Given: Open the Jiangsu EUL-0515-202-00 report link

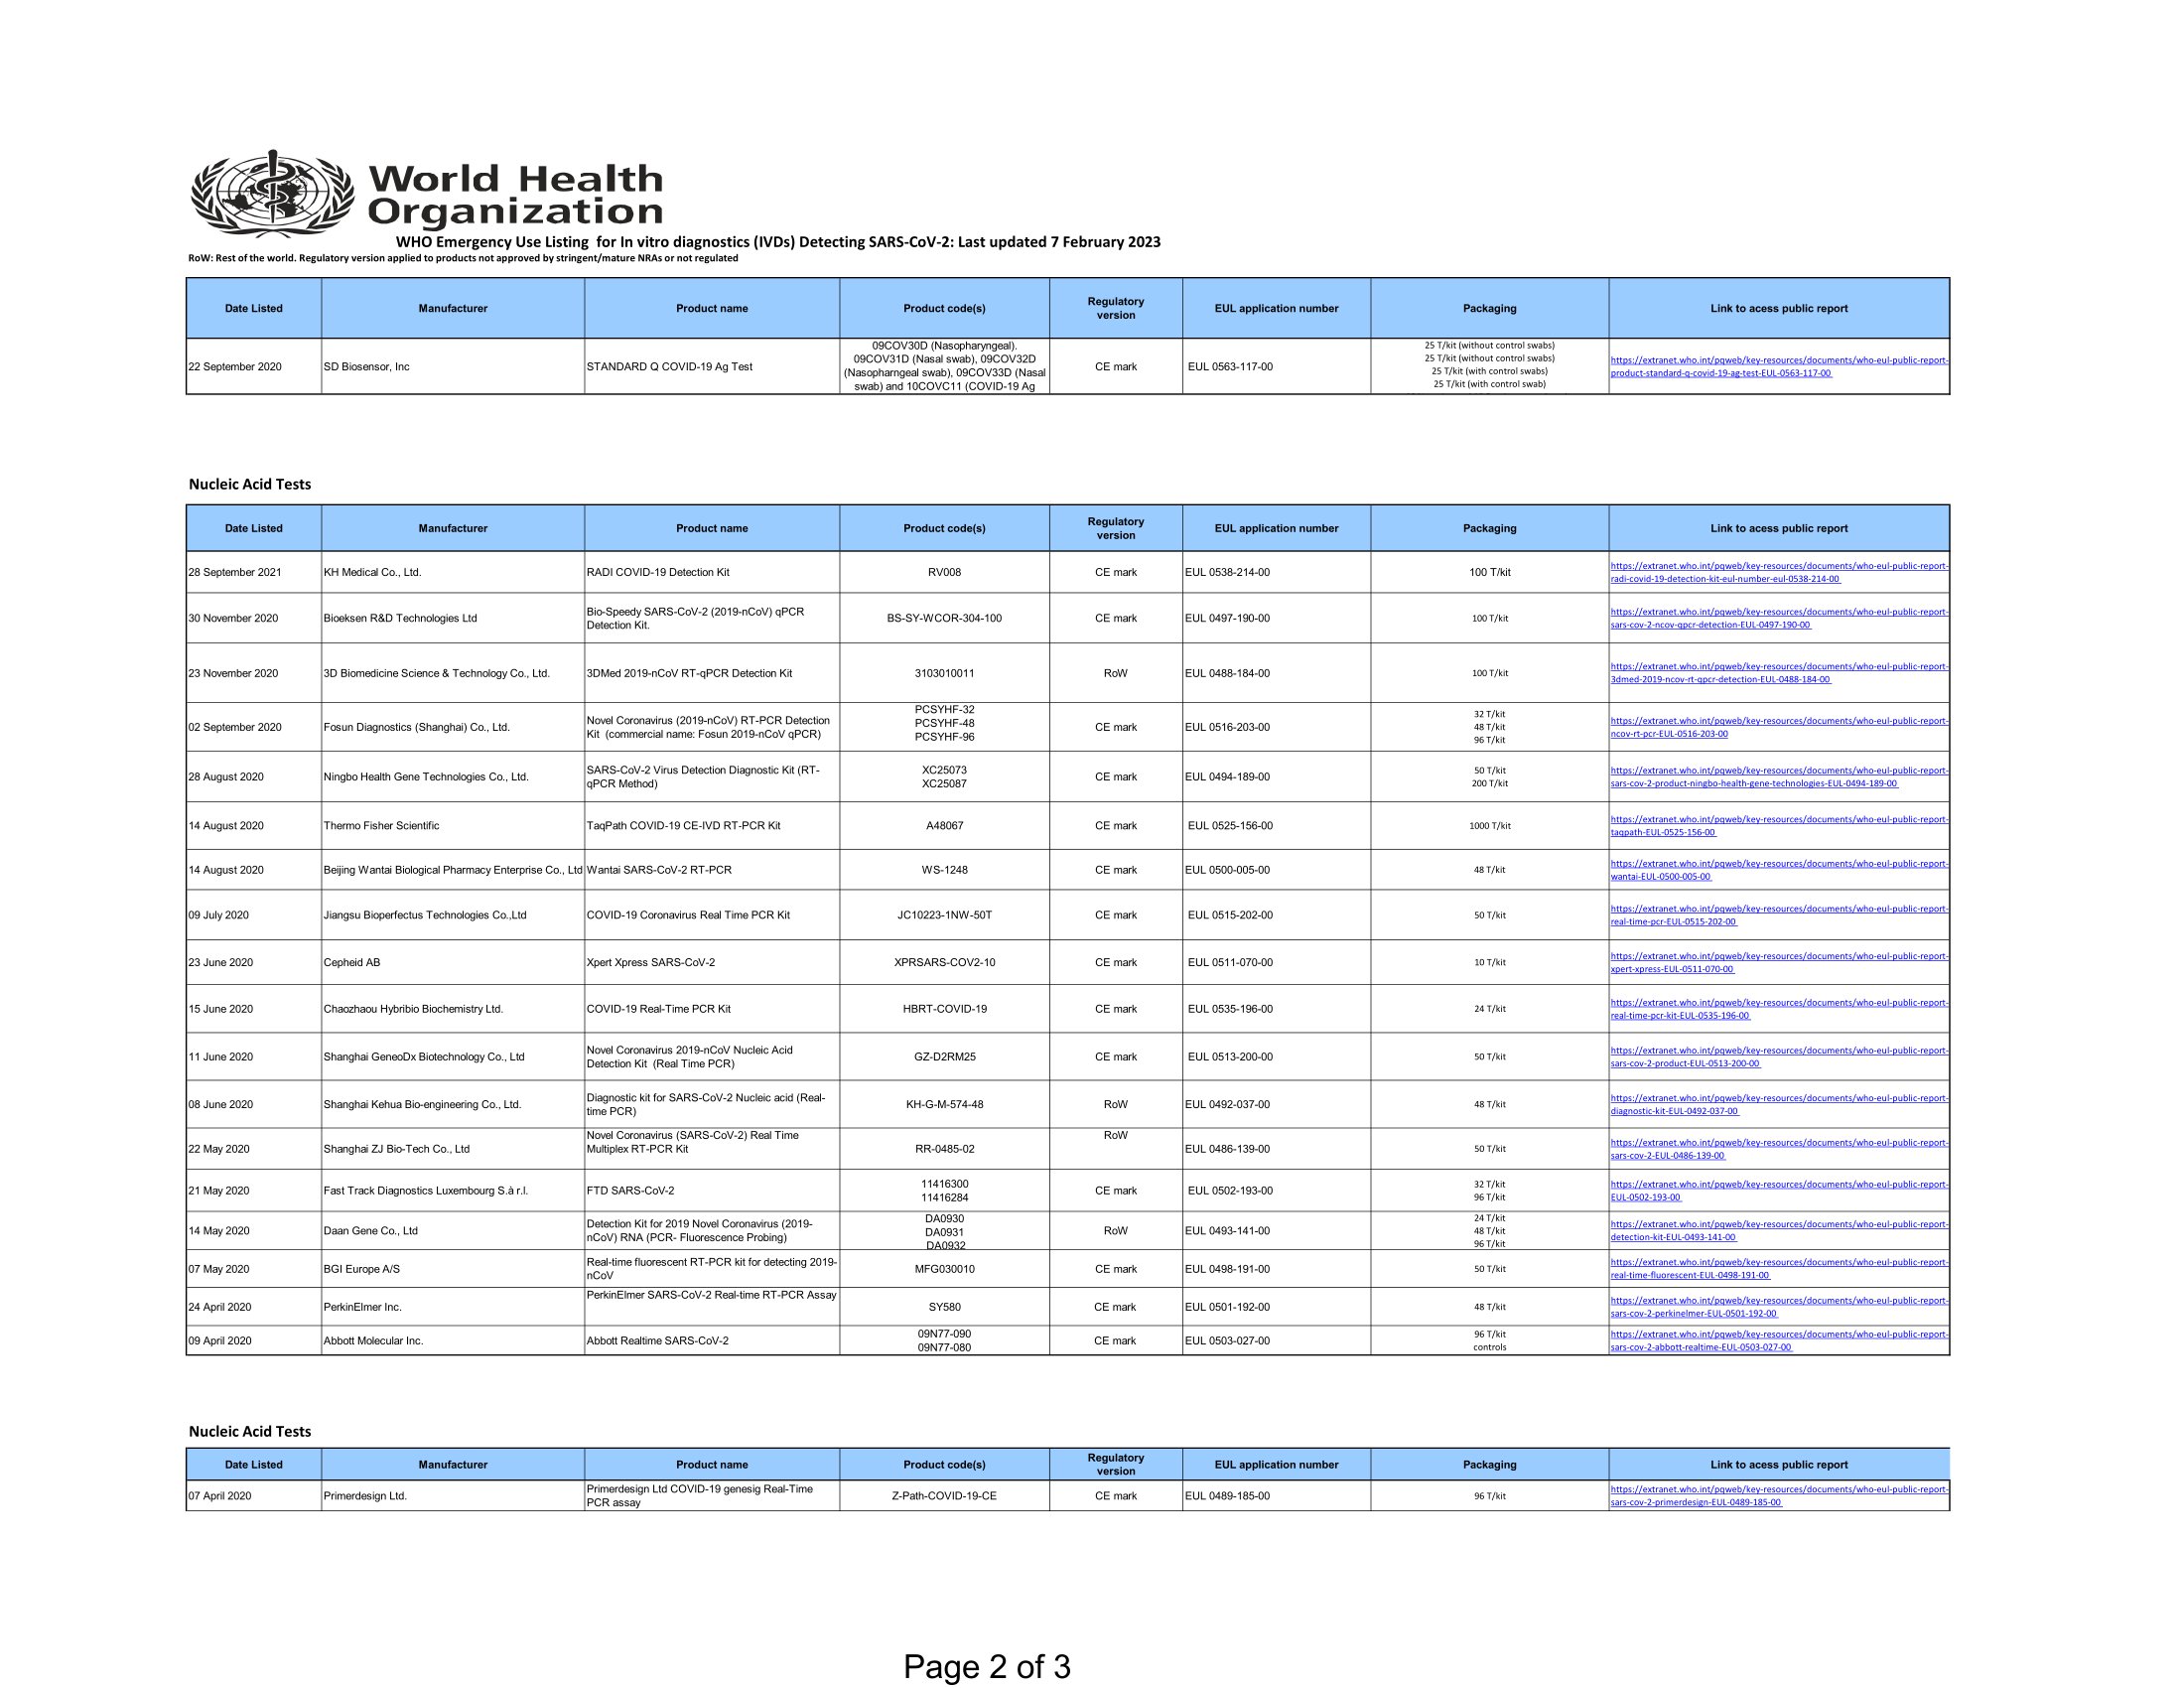Looking at the screenshot, I should pos(1779,915).
